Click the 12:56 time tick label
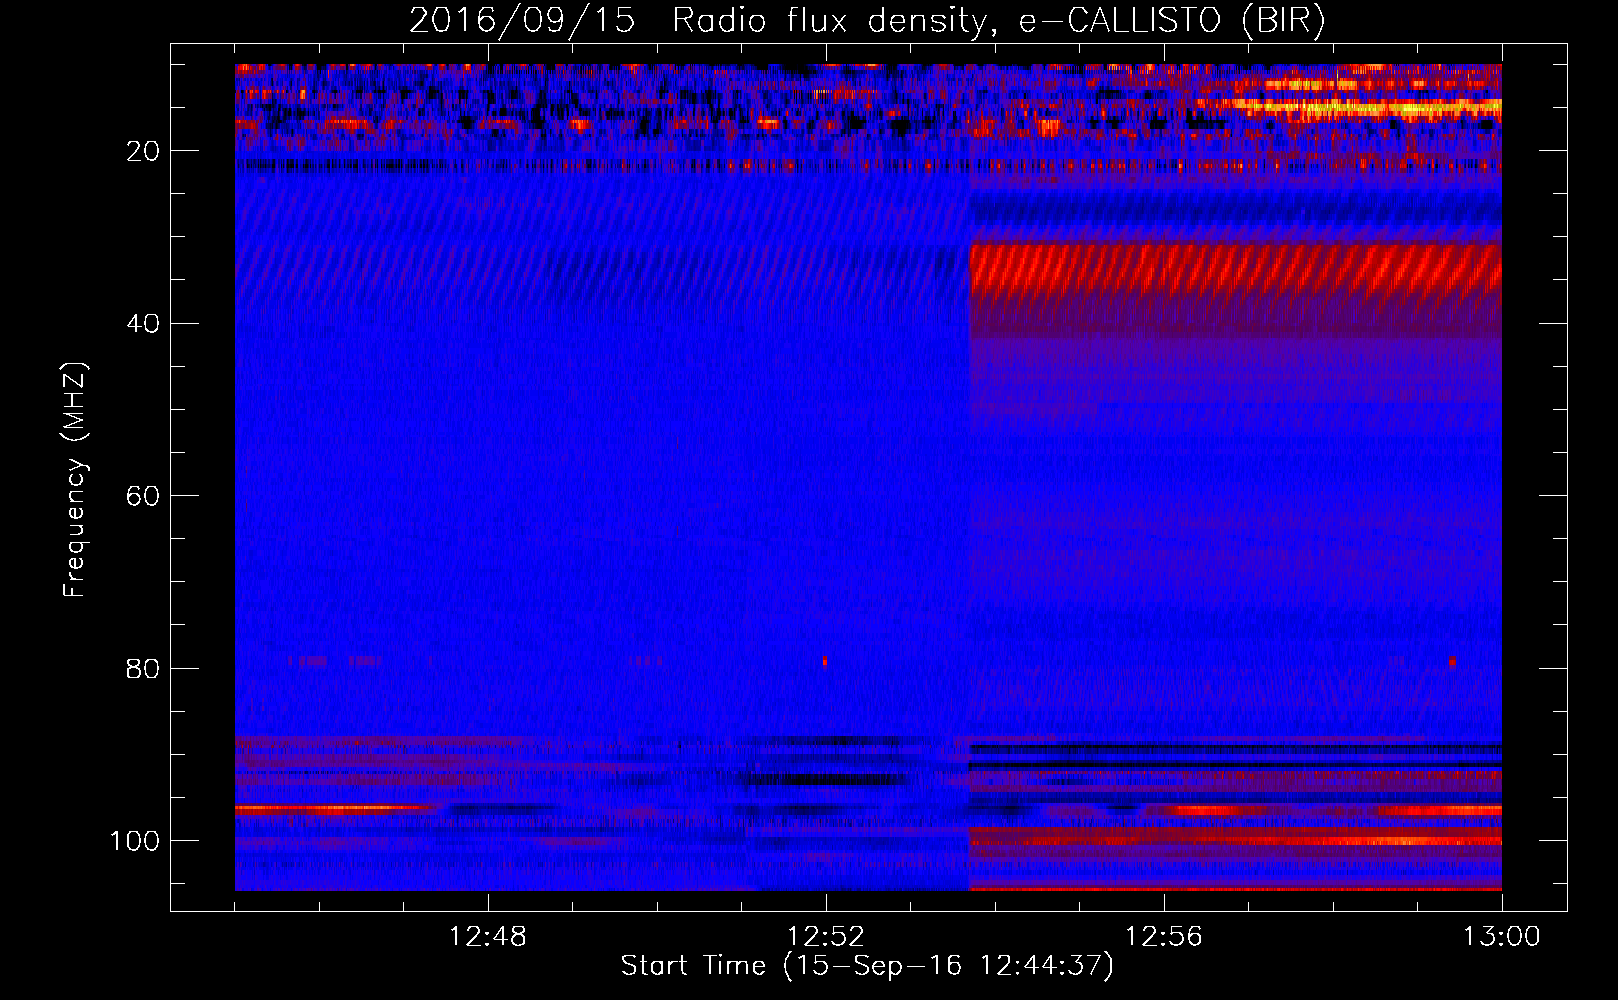 click(x=1164, y=937)
